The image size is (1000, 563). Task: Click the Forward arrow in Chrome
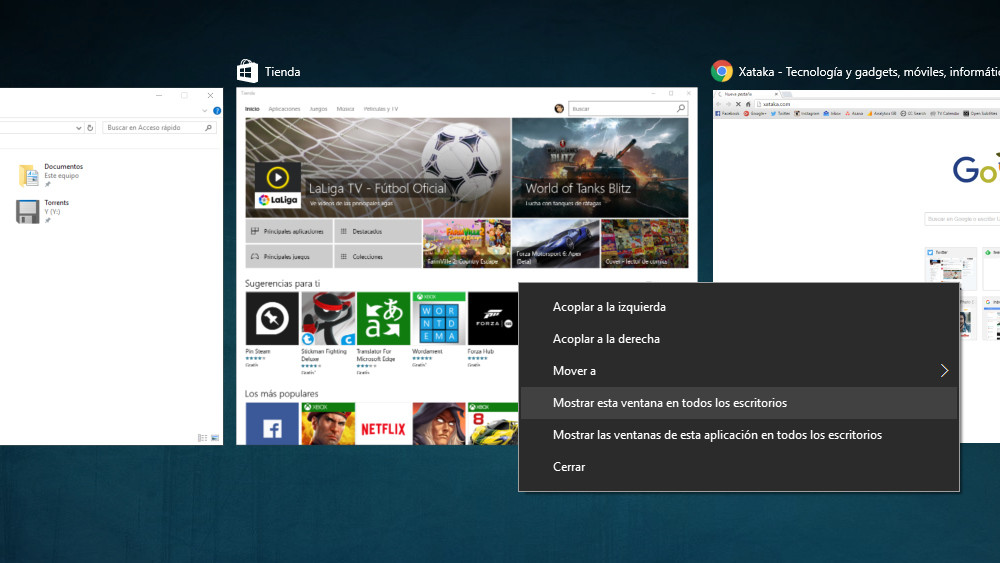click(728, 104)
